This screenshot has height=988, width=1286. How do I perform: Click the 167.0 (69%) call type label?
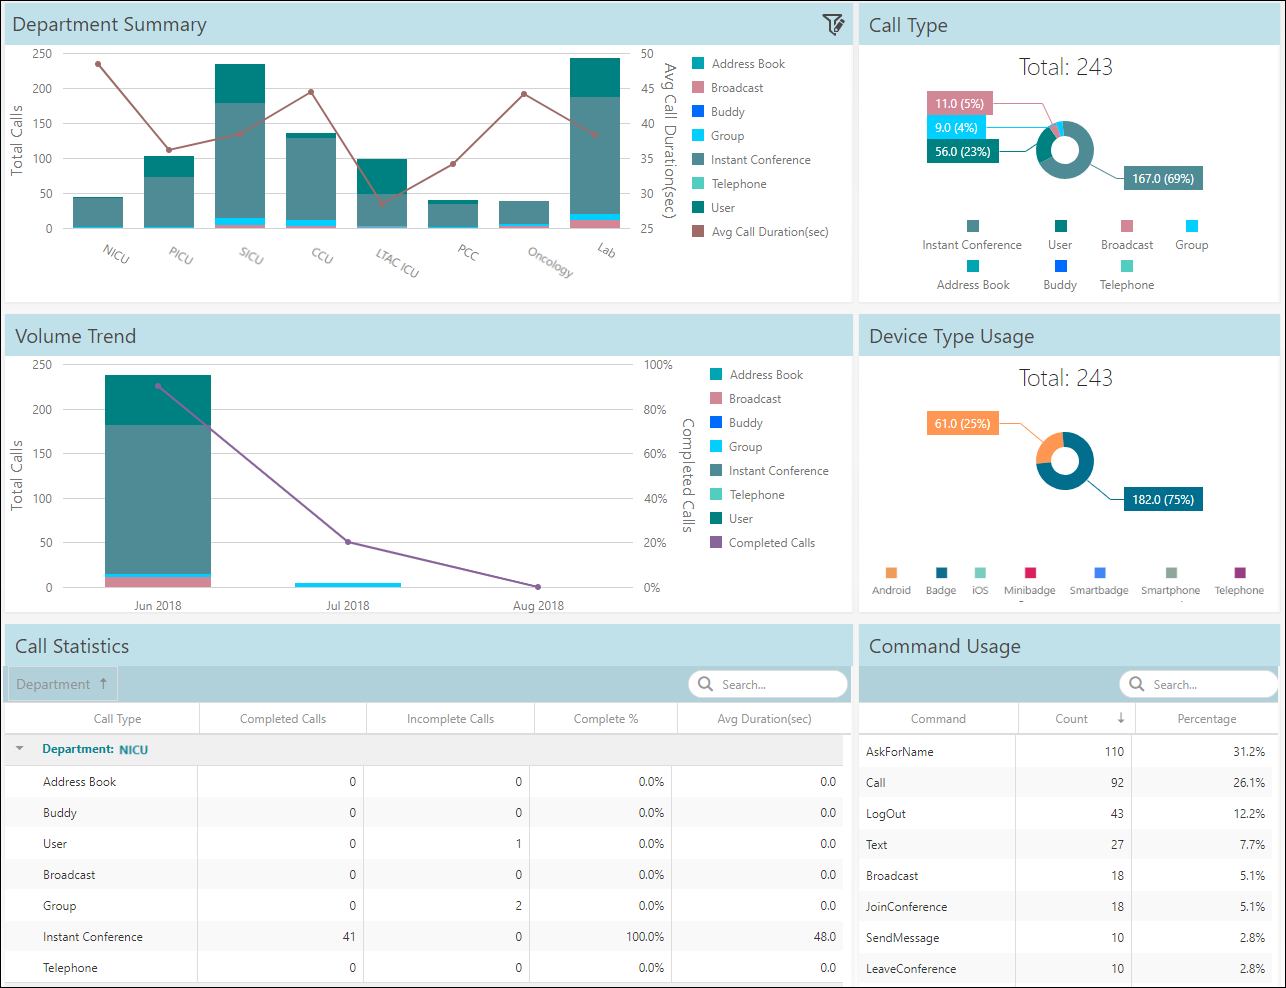click(1163, 179)
